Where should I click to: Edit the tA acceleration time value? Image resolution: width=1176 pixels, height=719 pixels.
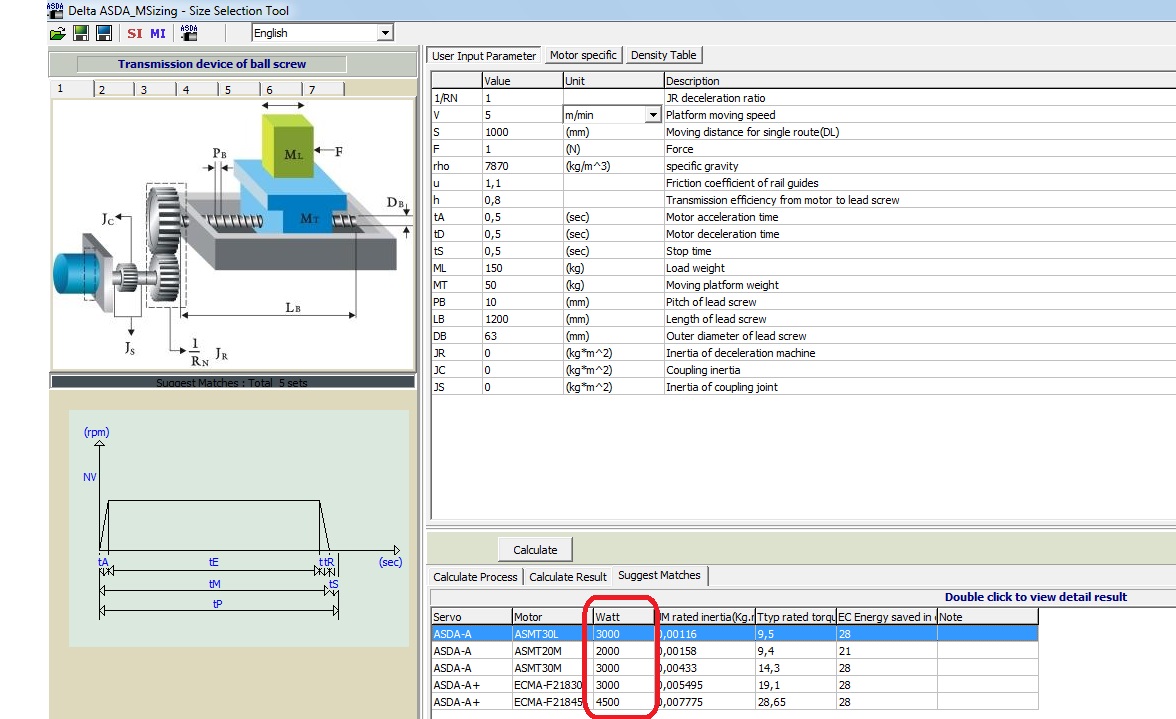click(x=522, y=217)
